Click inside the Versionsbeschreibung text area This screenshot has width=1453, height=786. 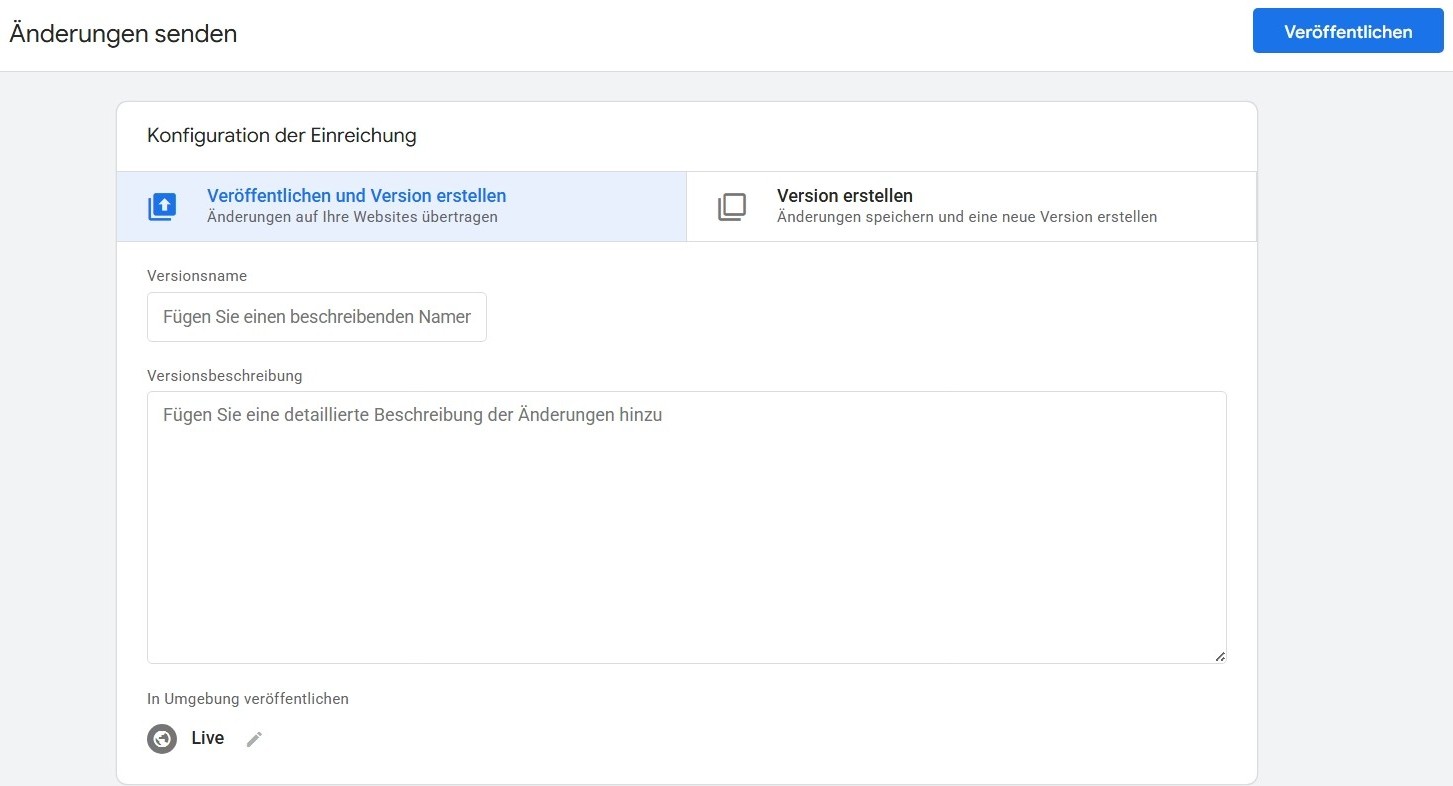686,540
